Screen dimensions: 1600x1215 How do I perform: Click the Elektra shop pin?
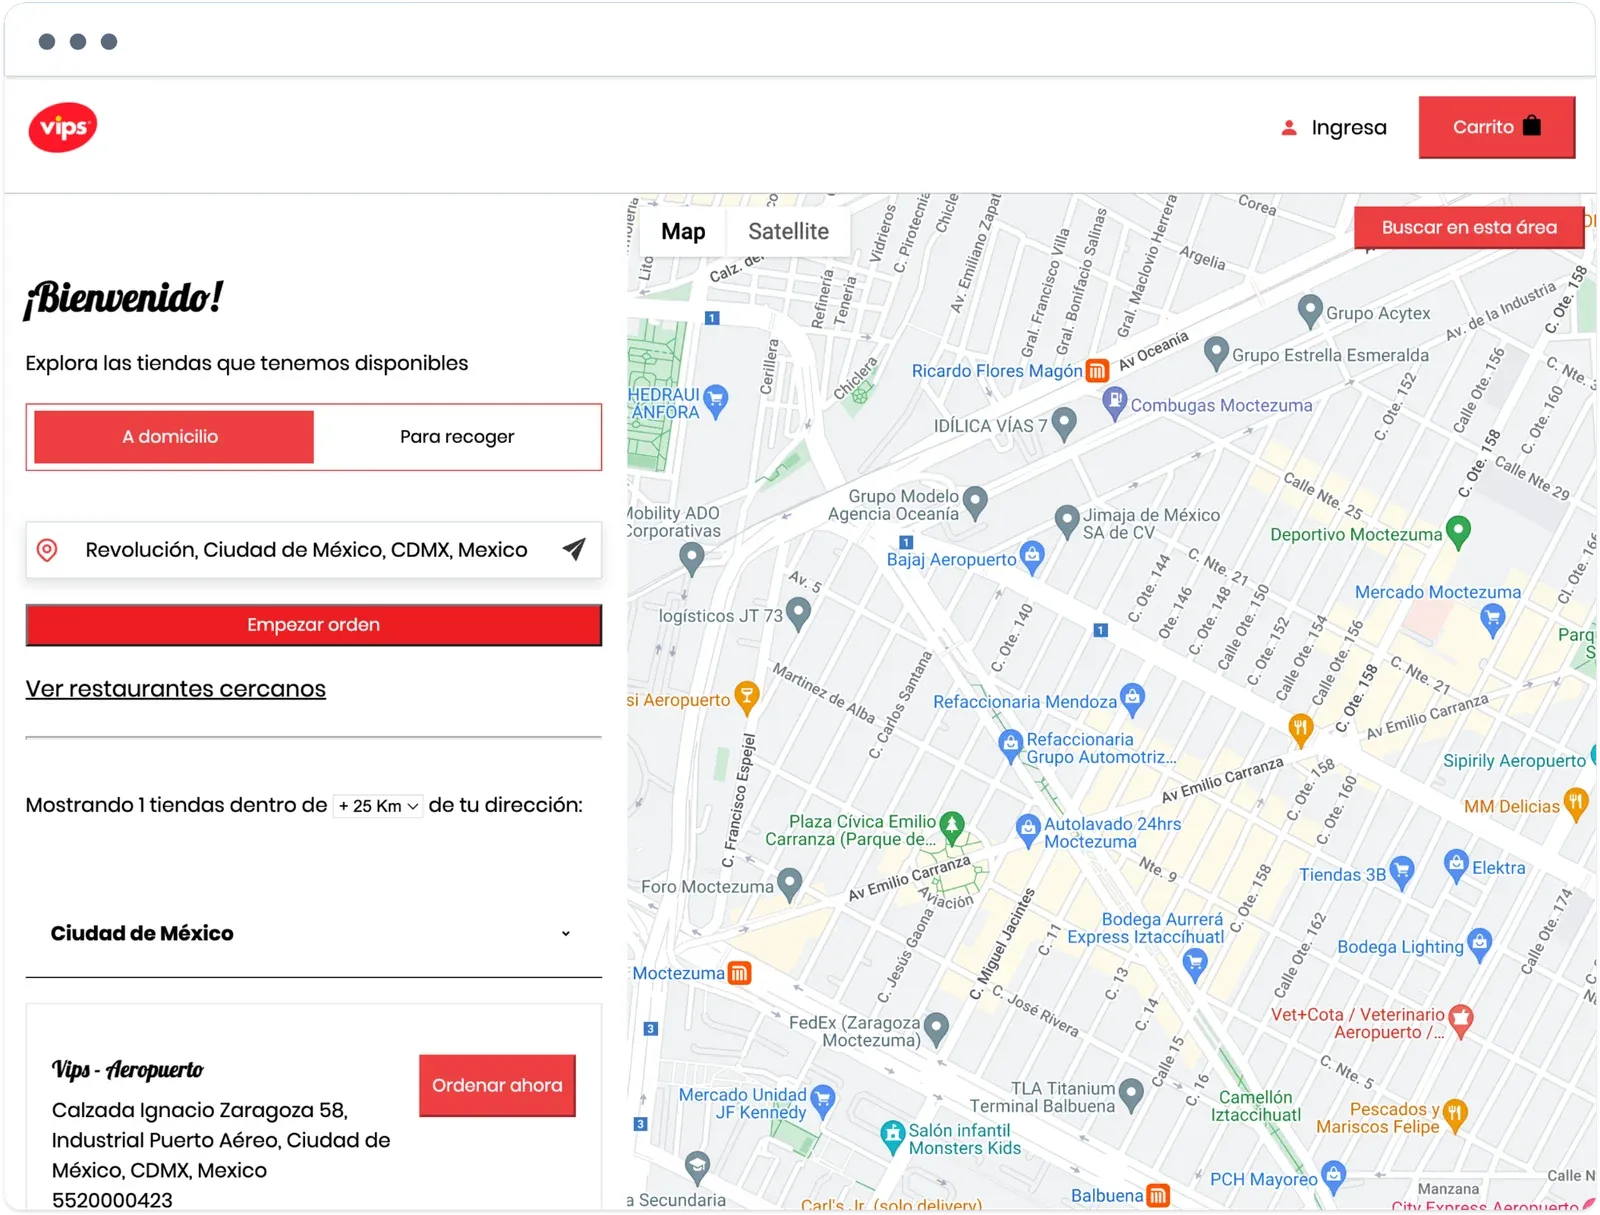click(1456, 865)
